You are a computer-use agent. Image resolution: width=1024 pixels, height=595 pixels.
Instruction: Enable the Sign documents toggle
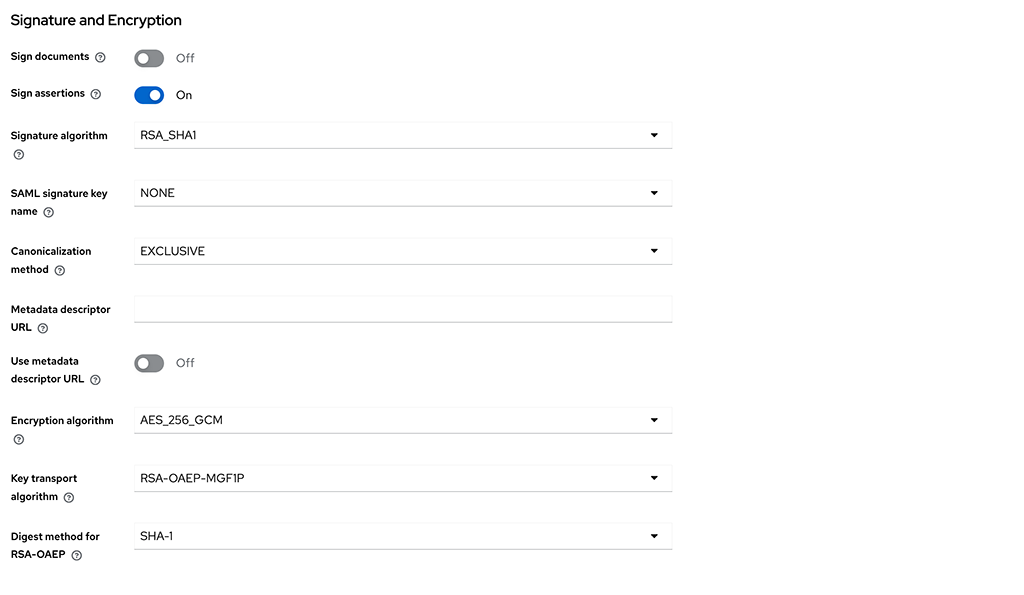coord(148,57)
